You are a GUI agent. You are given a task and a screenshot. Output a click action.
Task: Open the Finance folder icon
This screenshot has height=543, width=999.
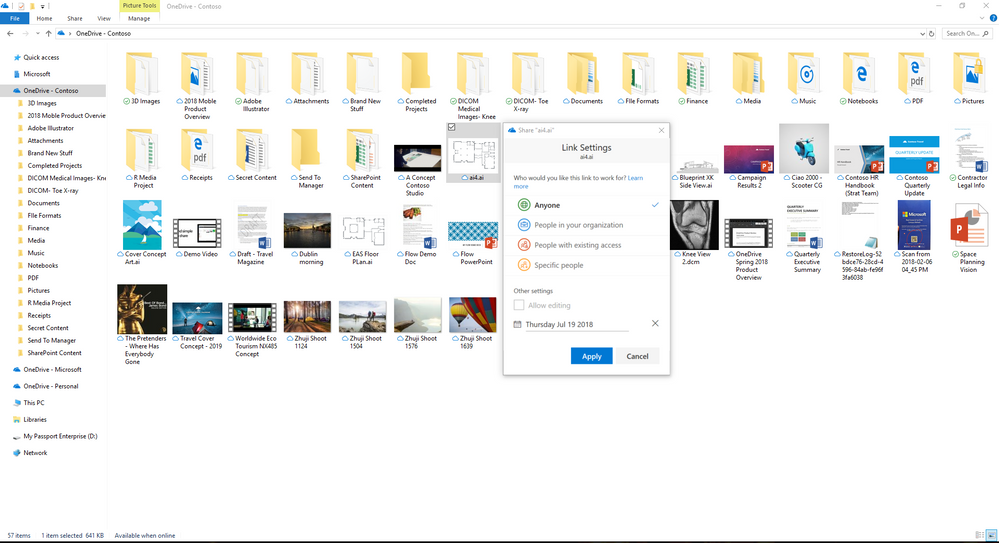(x=694, y=74)
